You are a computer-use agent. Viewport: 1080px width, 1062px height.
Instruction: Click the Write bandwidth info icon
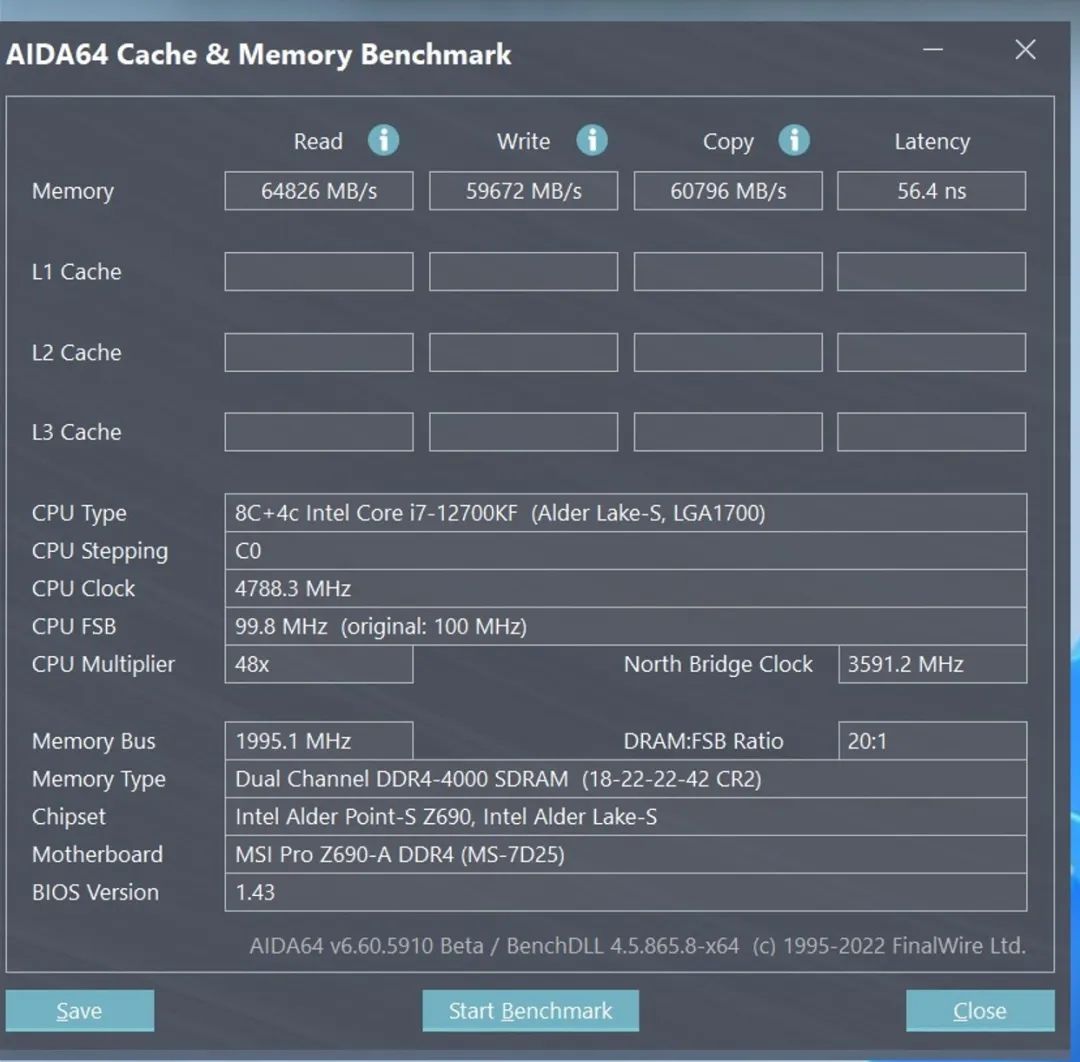point(592,141)
